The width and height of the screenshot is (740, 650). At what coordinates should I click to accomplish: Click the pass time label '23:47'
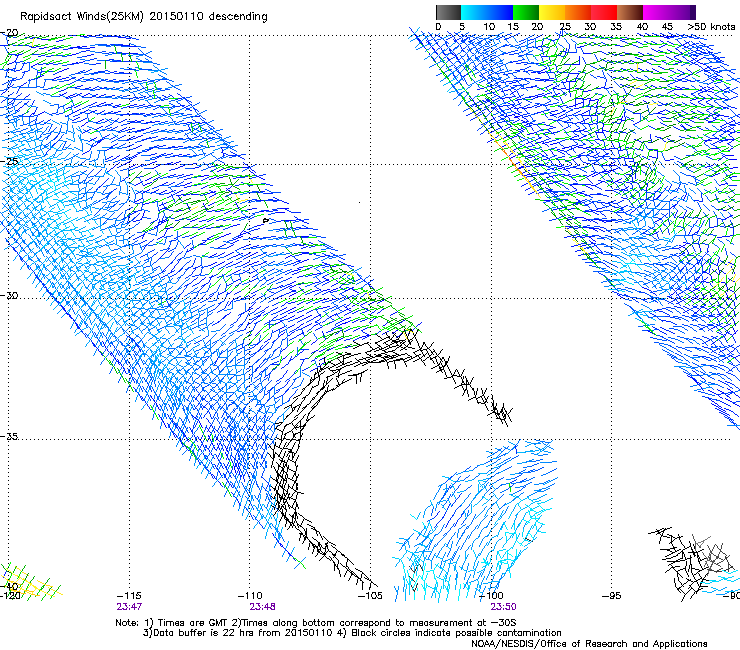point(129,606)
